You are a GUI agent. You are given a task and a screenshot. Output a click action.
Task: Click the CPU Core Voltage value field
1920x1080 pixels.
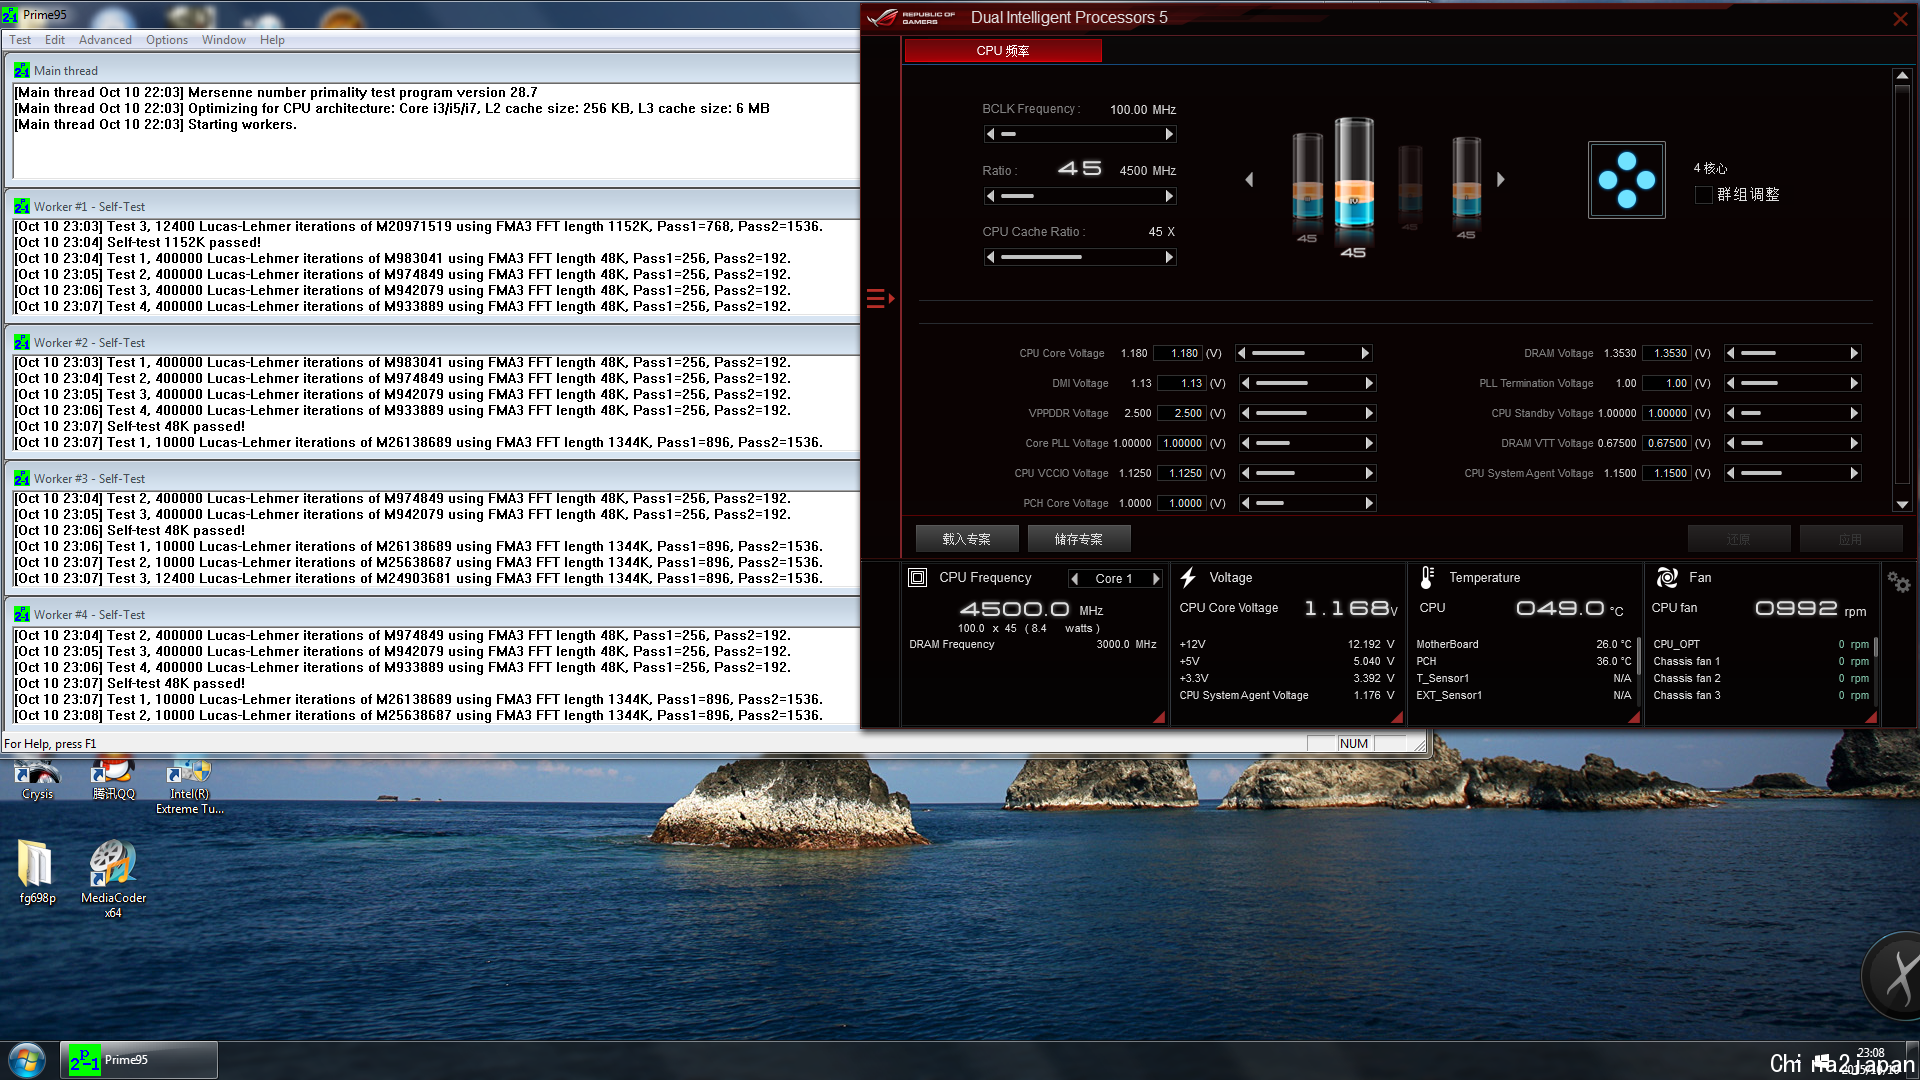pyautogui.click(x=1178, y=353)
